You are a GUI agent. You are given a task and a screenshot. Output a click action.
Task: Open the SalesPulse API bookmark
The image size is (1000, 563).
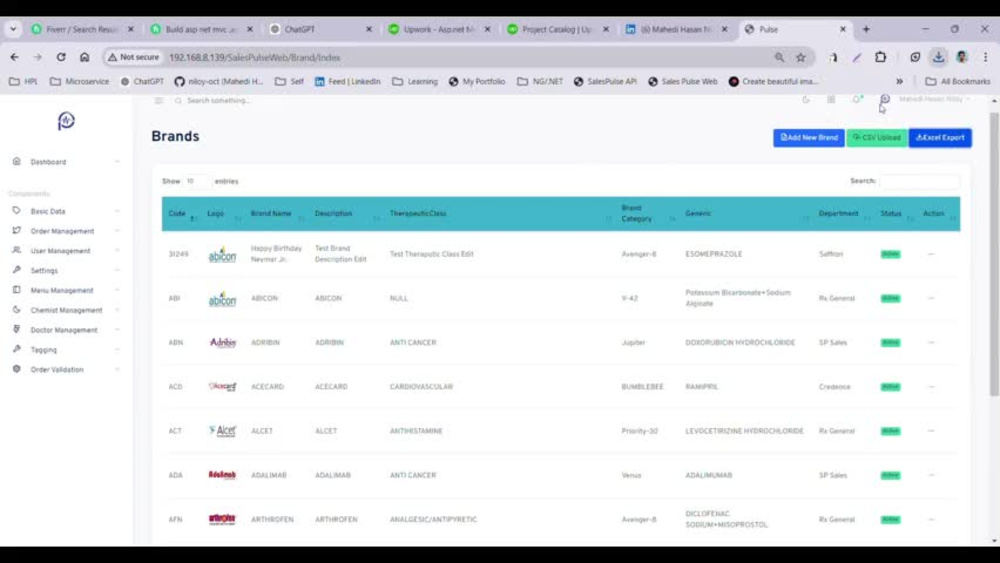click(x=605, y=82)
